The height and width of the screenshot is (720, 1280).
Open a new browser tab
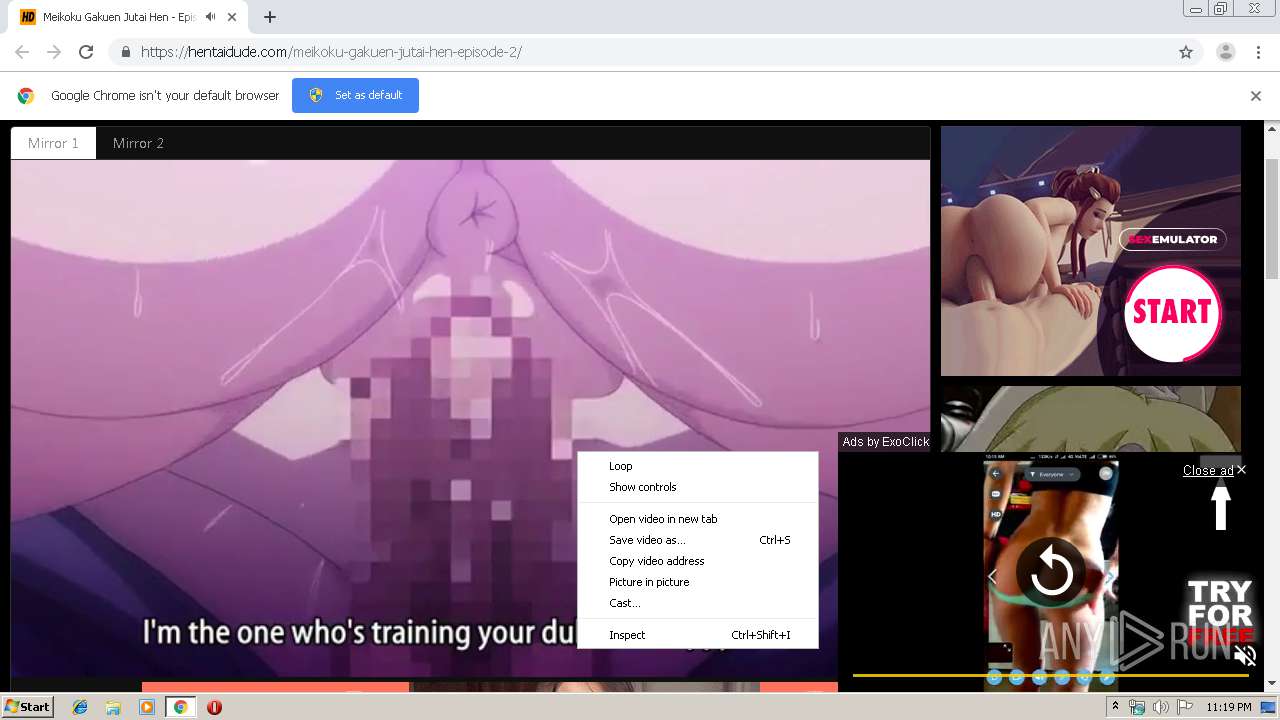click(270, 17)
